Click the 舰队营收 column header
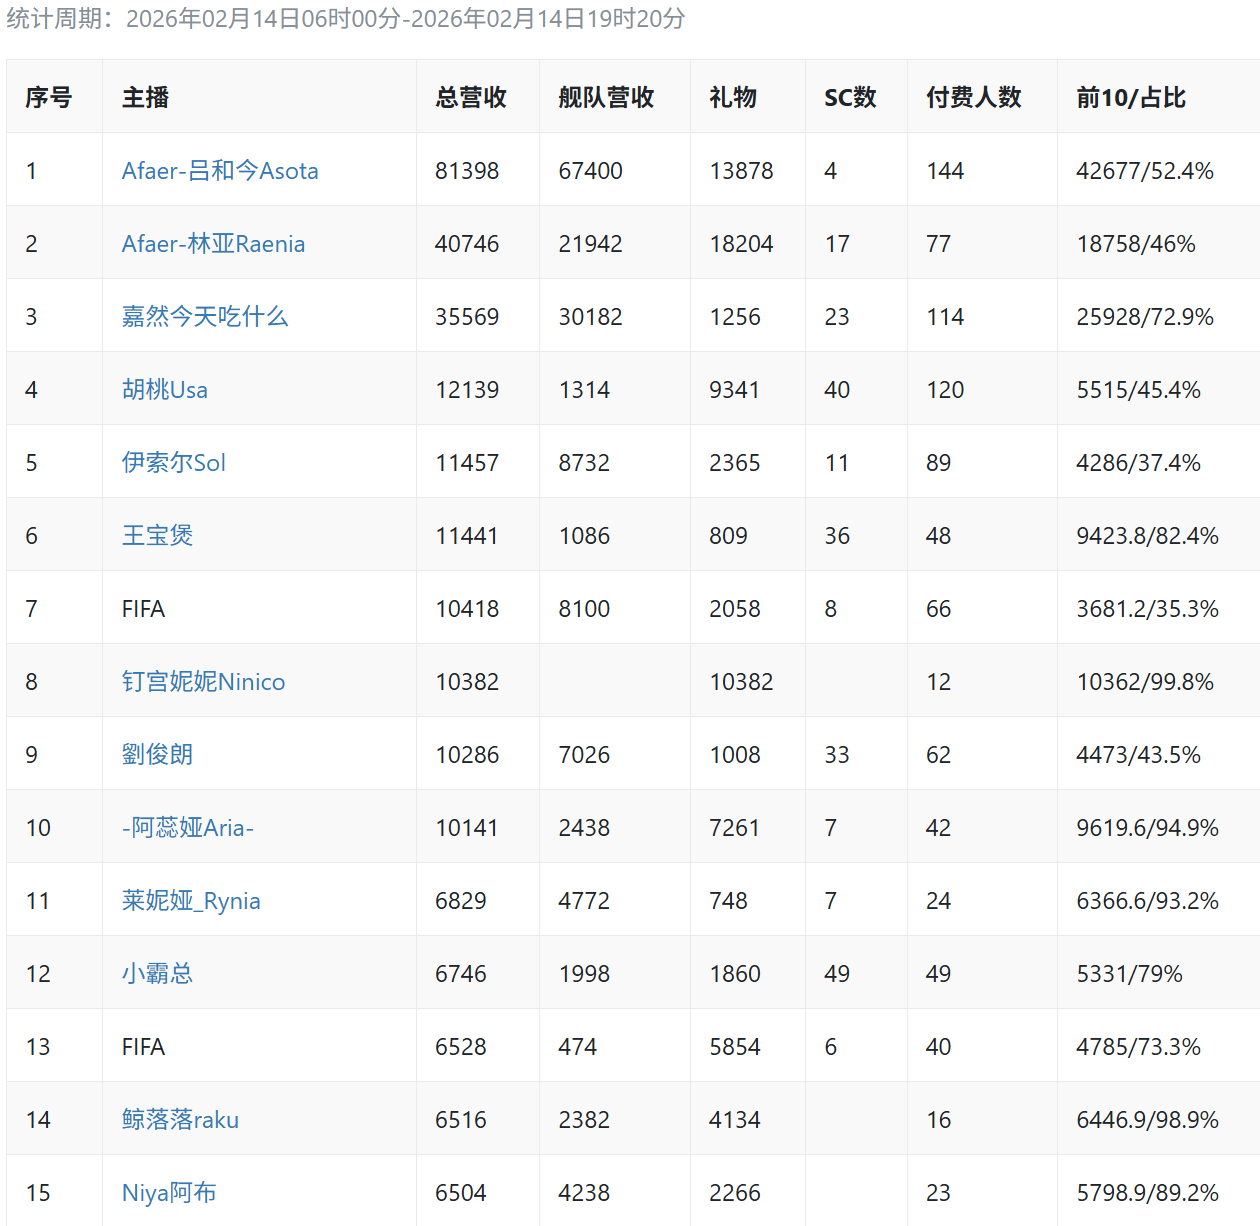The height and width of the screenshot is (1226, 1260). coord(606,97)
